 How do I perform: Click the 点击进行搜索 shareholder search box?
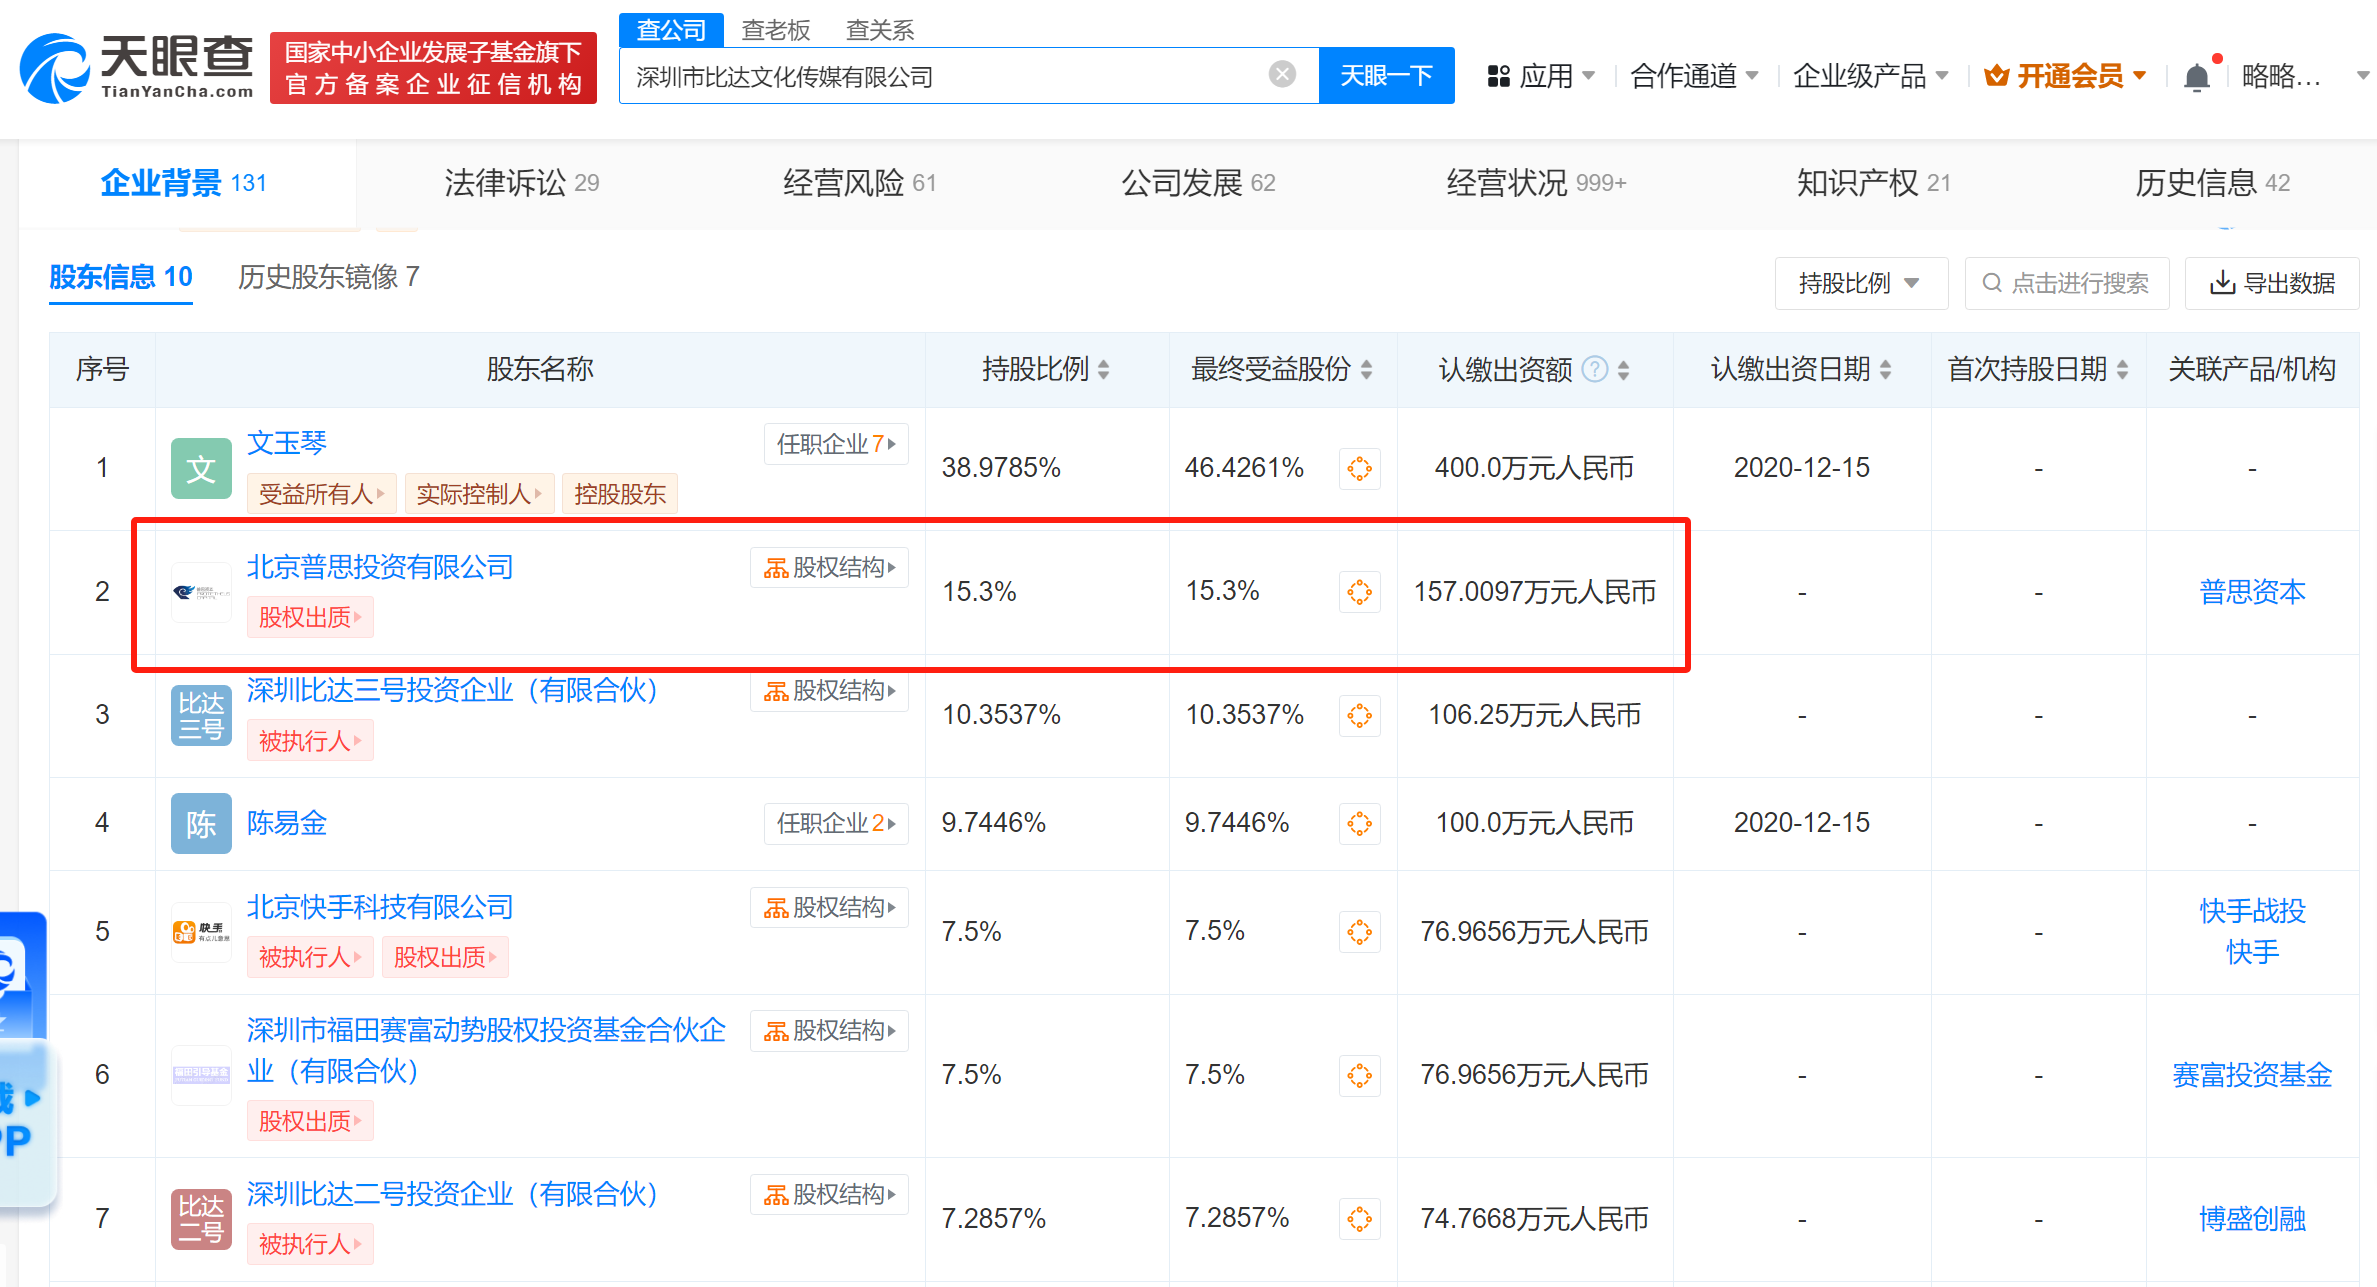2066,283
